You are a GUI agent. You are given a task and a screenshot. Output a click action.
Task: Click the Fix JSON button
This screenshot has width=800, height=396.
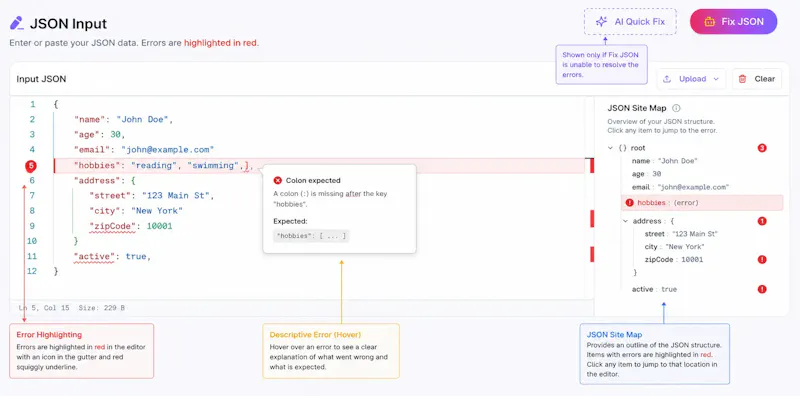pyautogui.click(x=733, y=21)
